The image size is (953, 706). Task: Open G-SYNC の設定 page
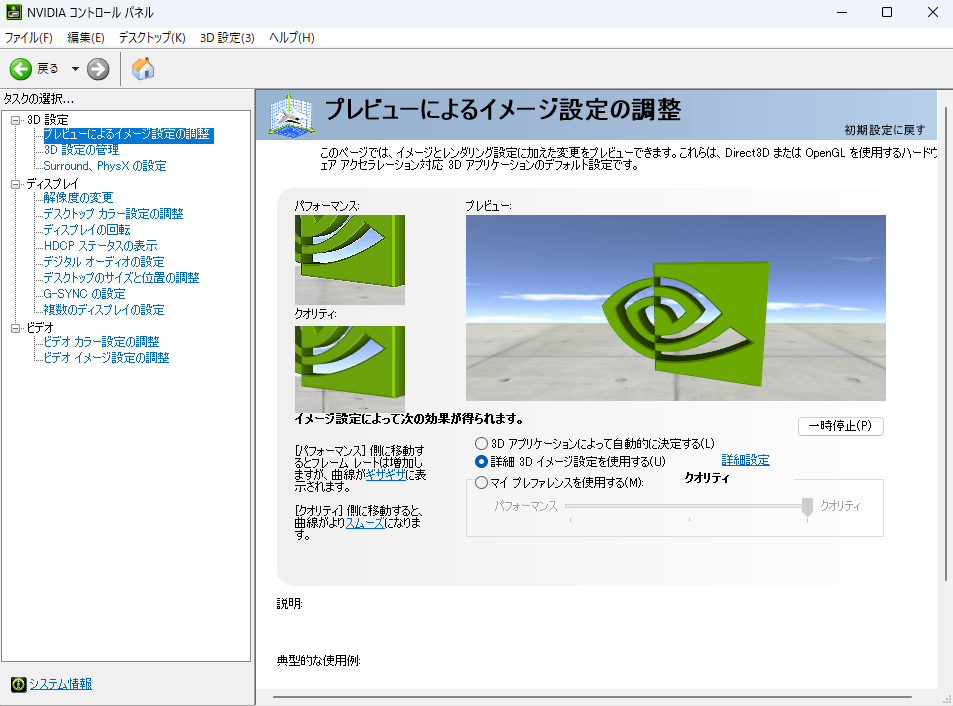84,293
